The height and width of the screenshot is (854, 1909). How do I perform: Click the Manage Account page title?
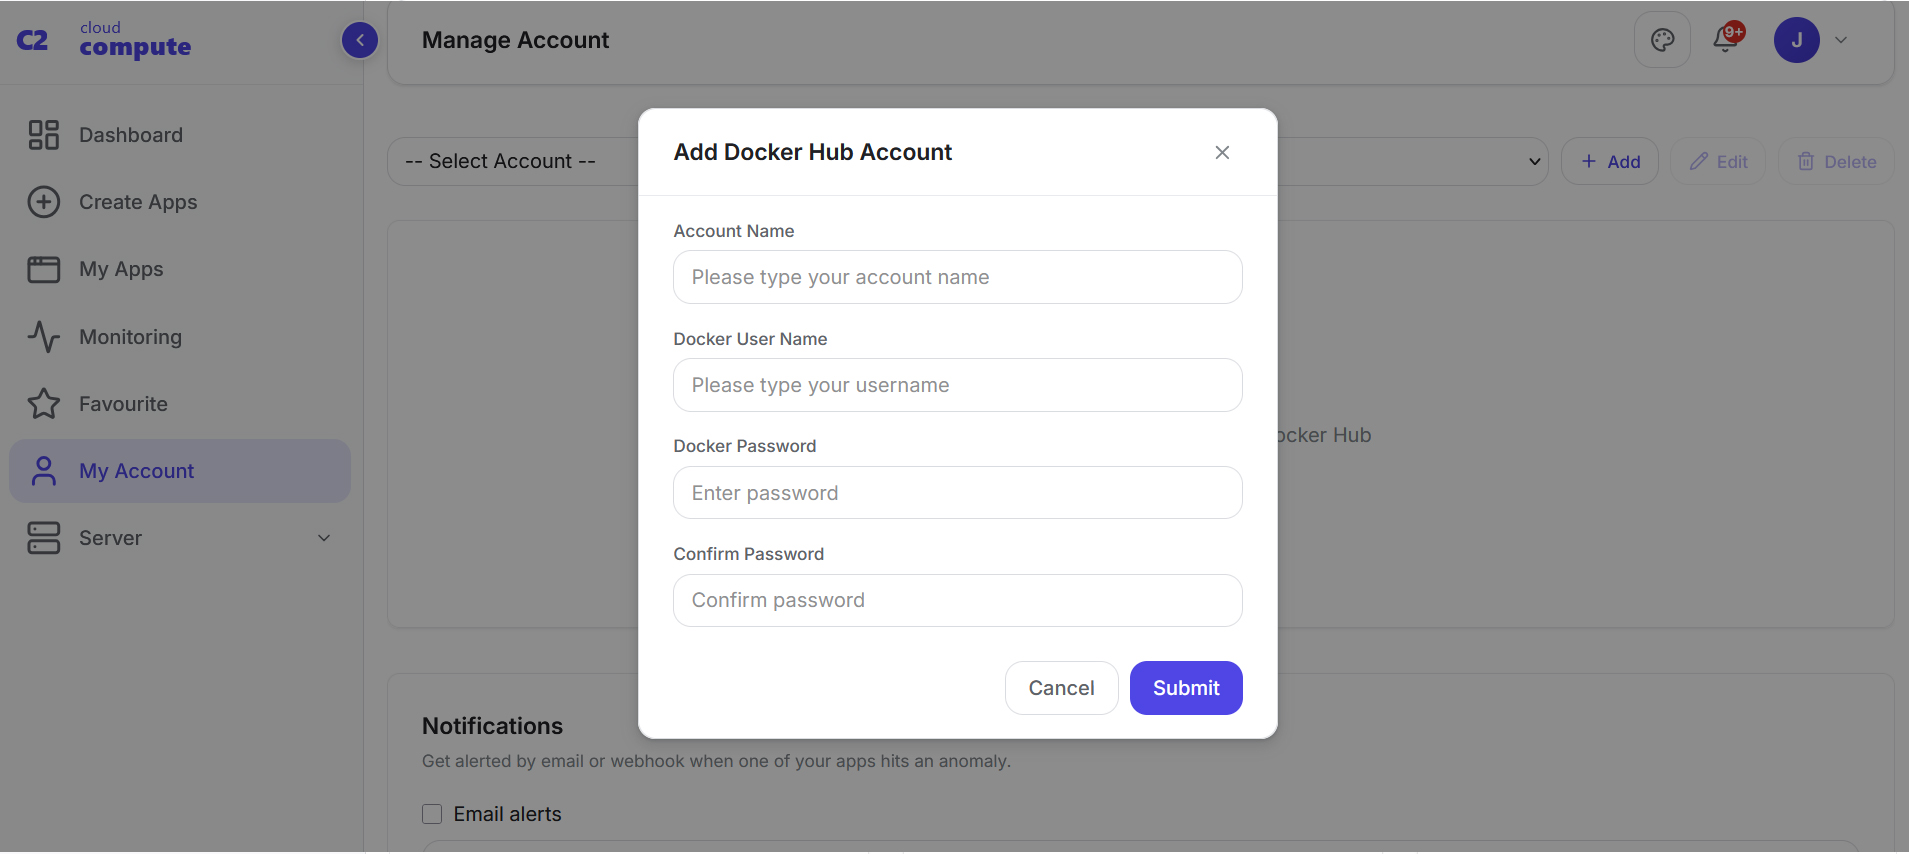pyautogui.click(x=515, y=40)
